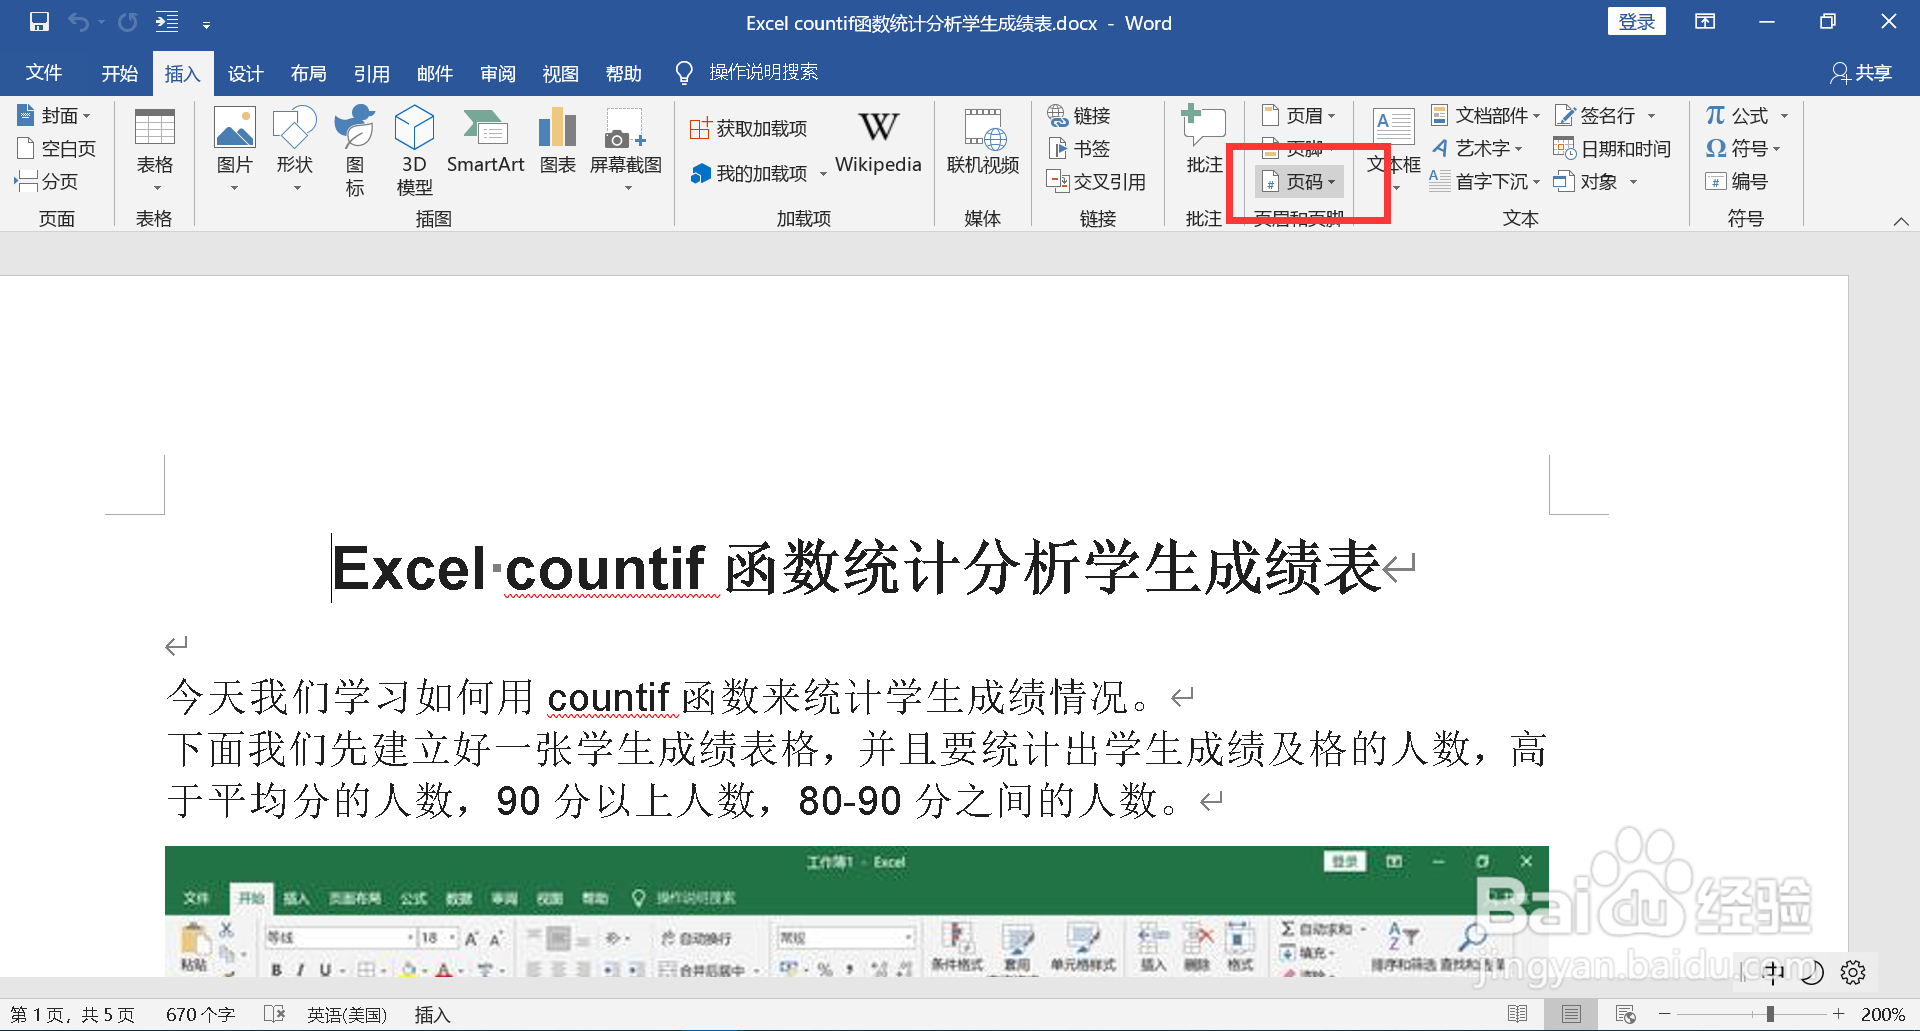Add a comment (批注)
Image resolution: width=1920 pixels, height=1031 pixels.
(x=1204, y=140)
